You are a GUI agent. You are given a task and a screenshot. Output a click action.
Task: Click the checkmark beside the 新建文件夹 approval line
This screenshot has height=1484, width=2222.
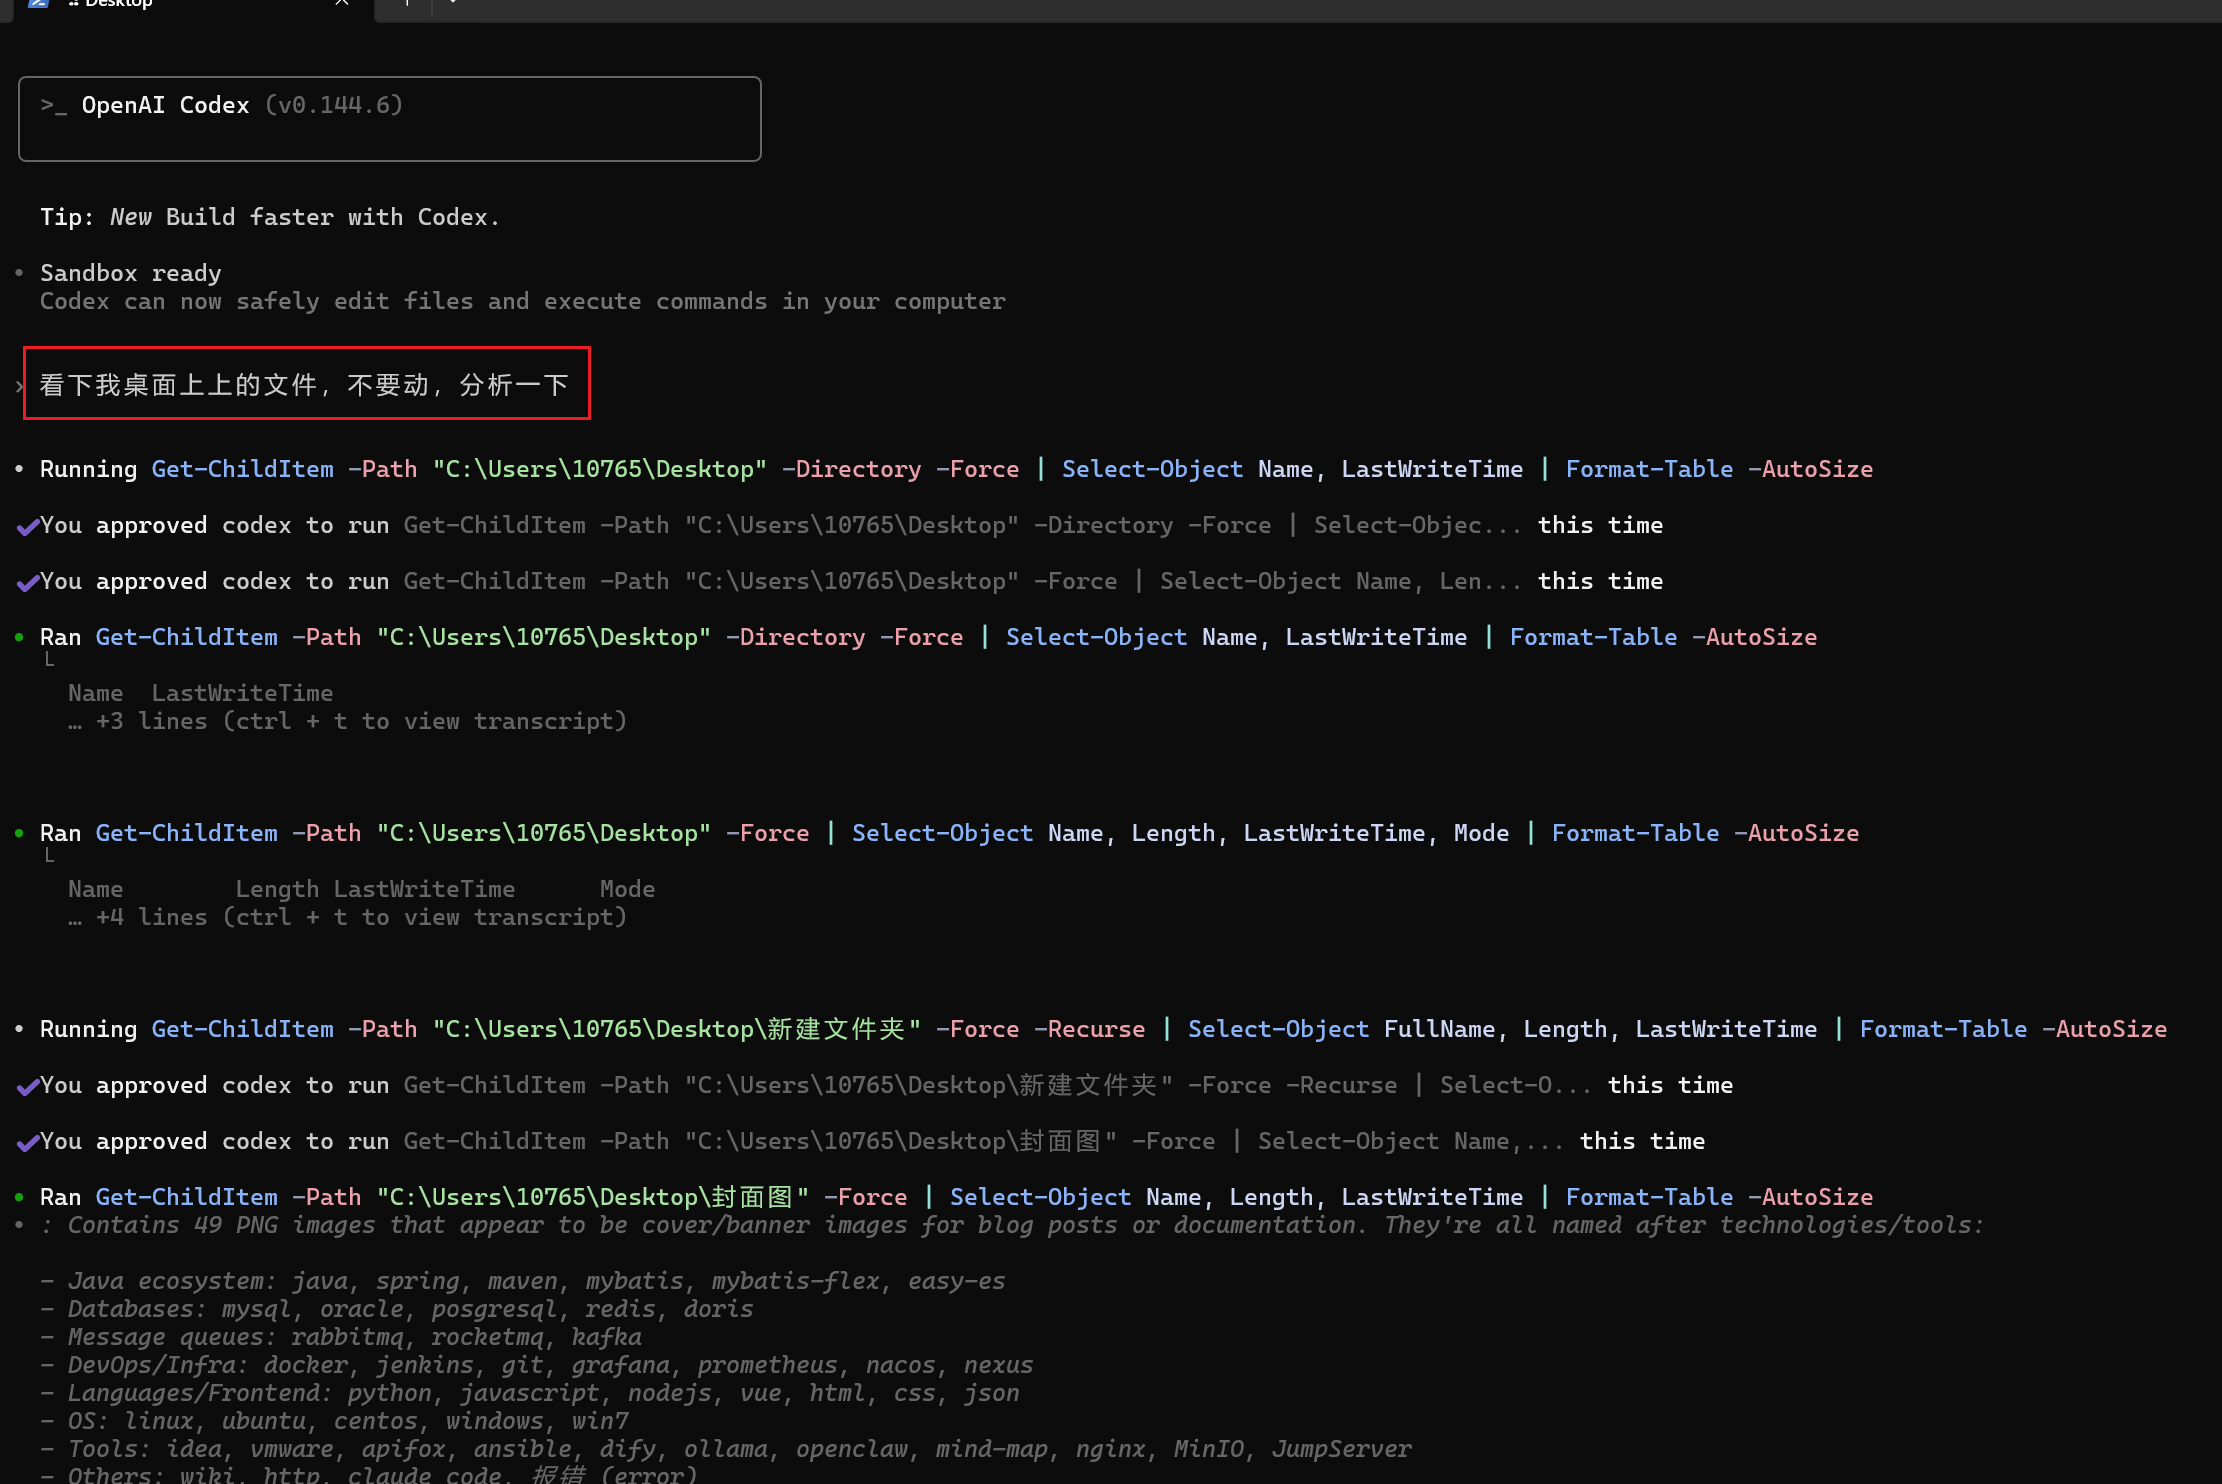click(28, 1086)
